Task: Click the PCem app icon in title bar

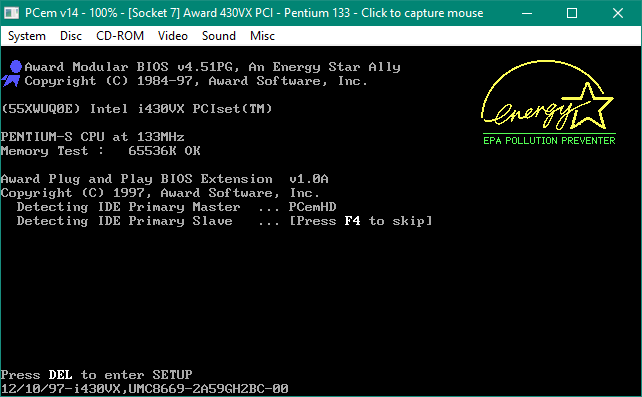Action: [11, 13]
